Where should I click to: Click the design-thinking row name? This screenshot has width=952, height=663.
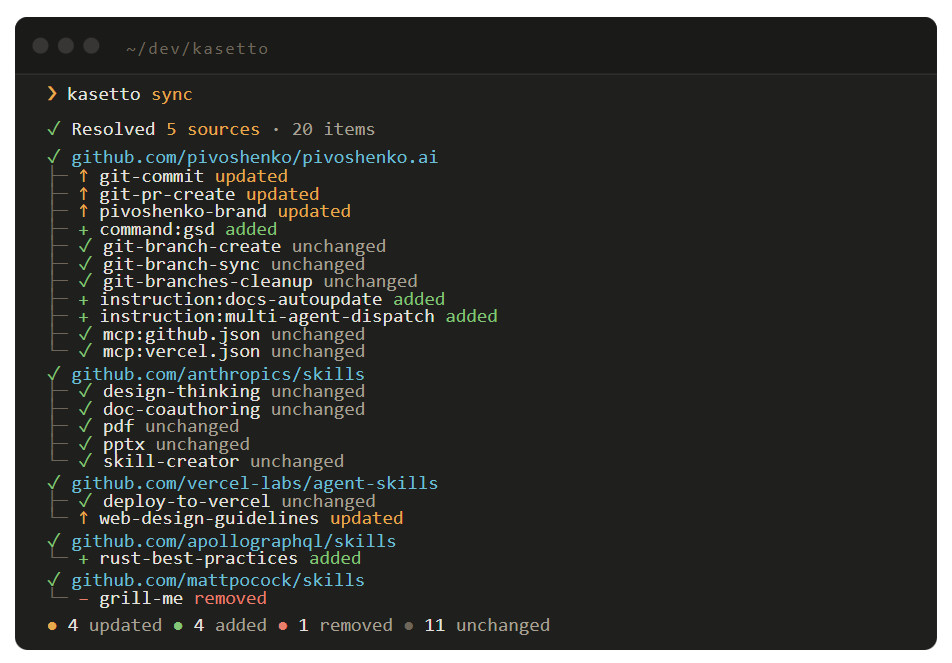tap(182, 392)
